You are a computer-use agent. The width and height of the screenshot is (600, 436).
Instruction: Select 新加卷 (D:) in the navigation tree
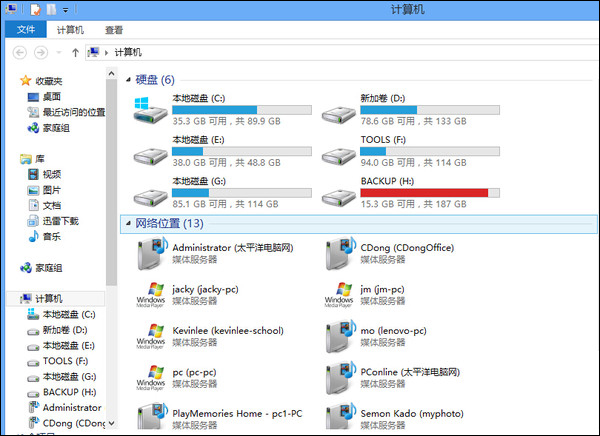pos(57,330)
